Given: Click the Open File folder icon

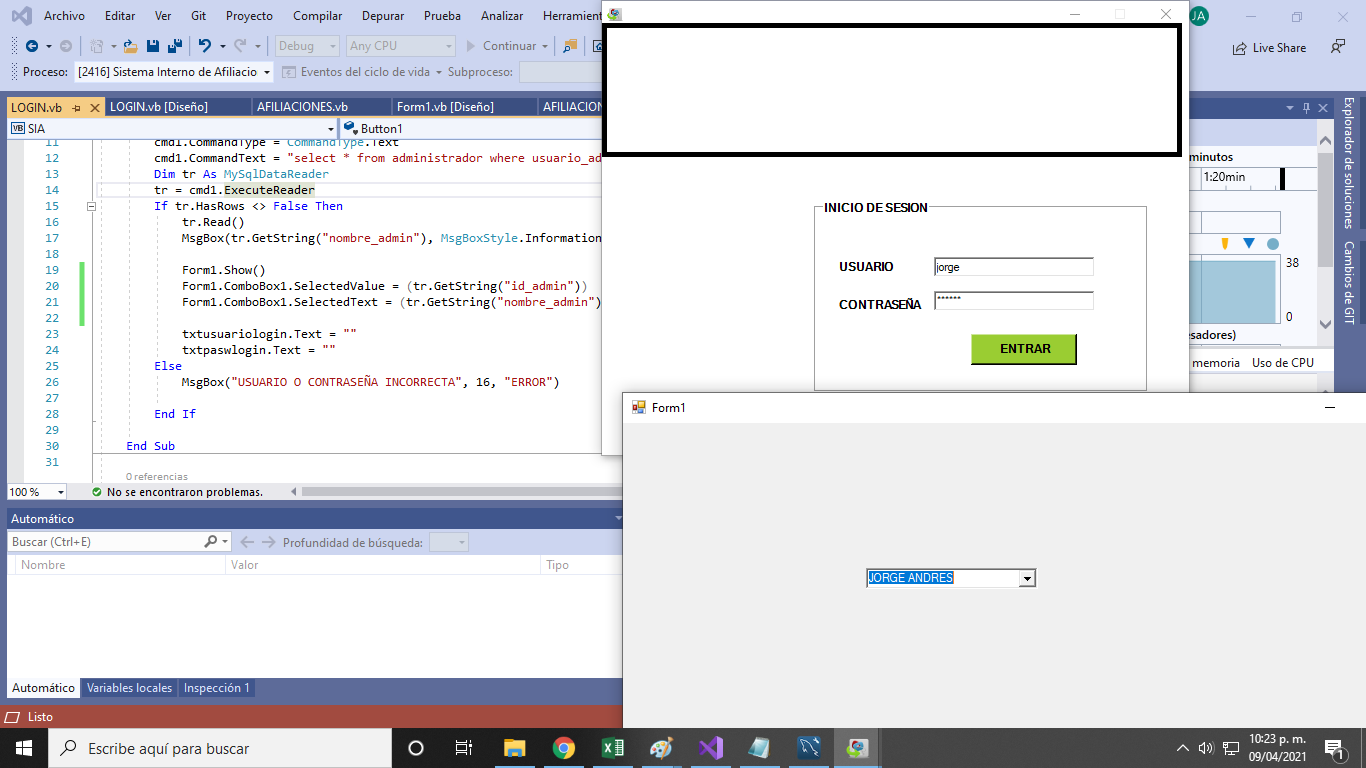Looking at the screenshot, I should [x=130, y=46].
